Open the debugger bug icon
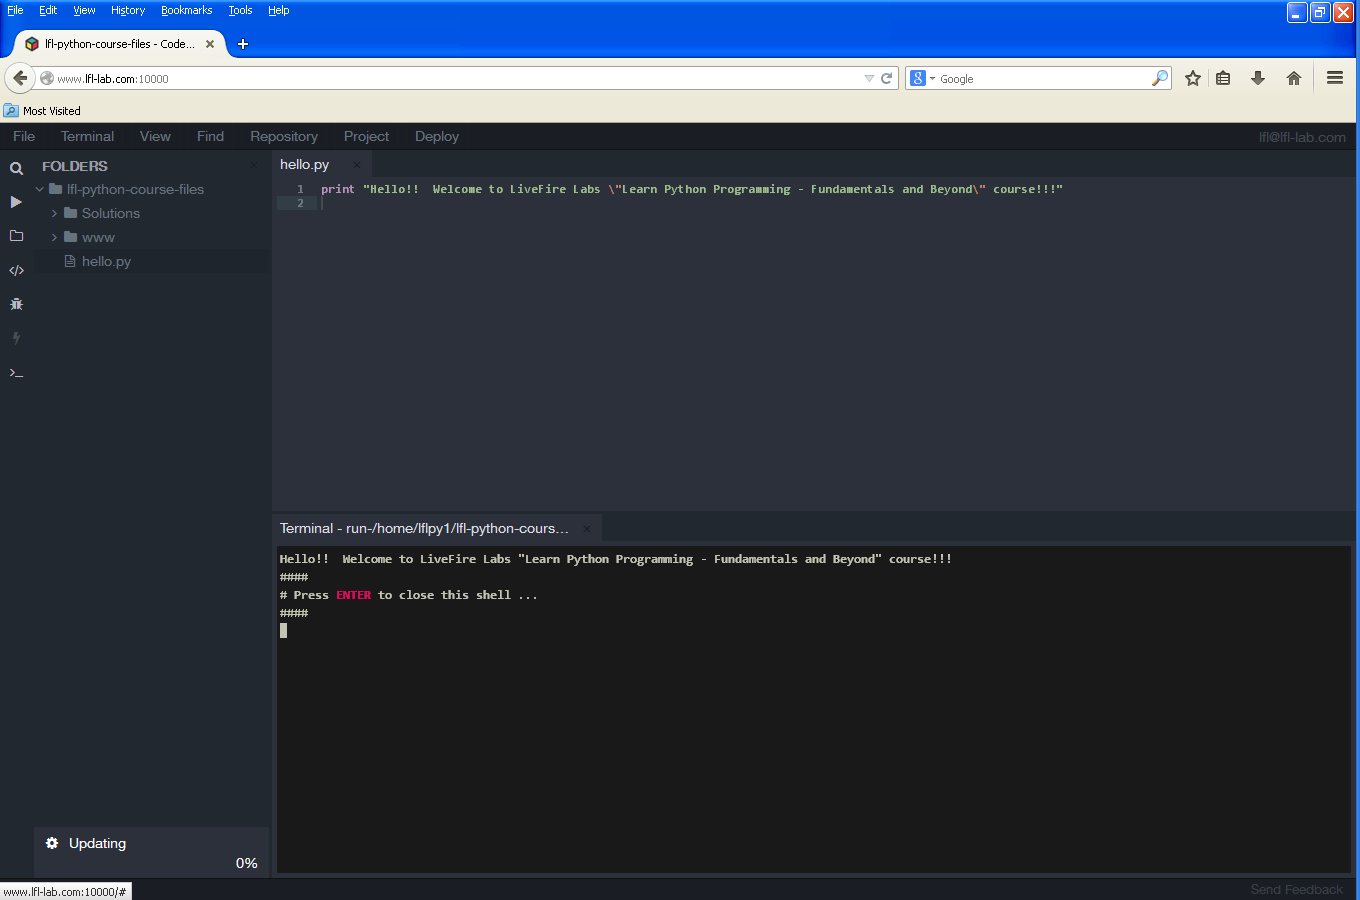Screen dimensions: 1360x900 16,304
